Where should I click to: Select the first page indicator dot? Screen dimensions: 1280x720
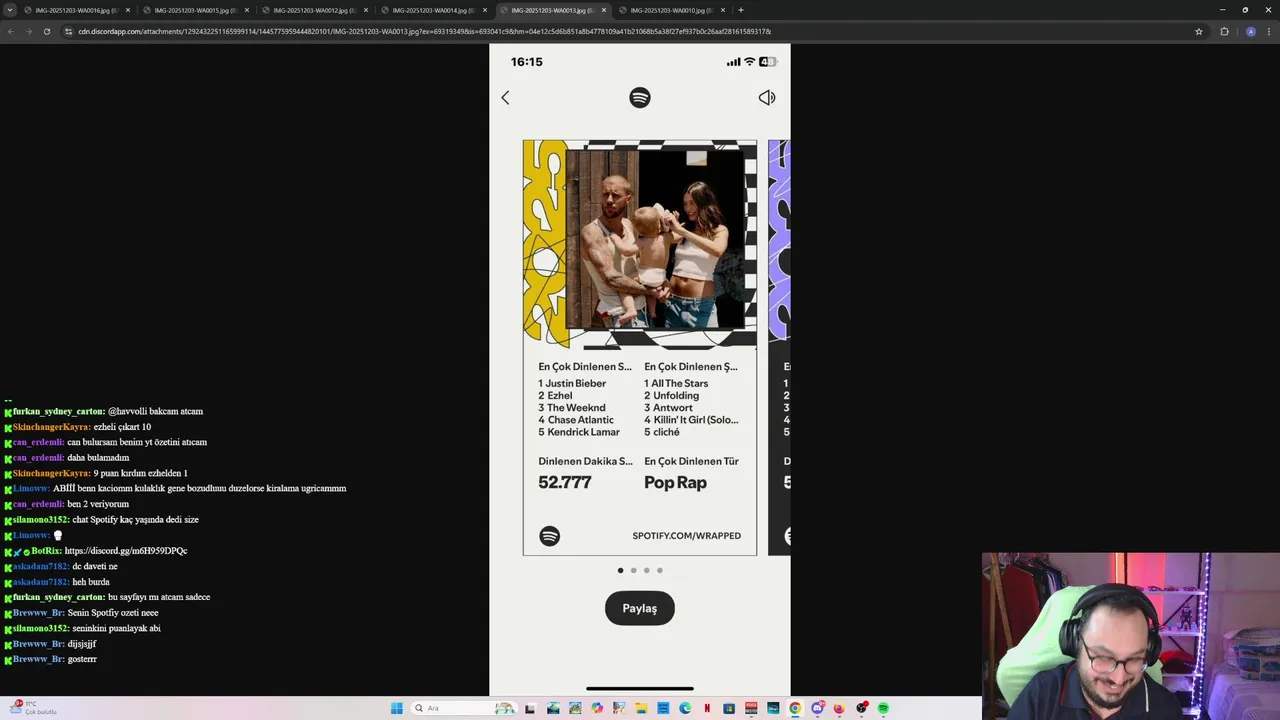pos(620,570)
